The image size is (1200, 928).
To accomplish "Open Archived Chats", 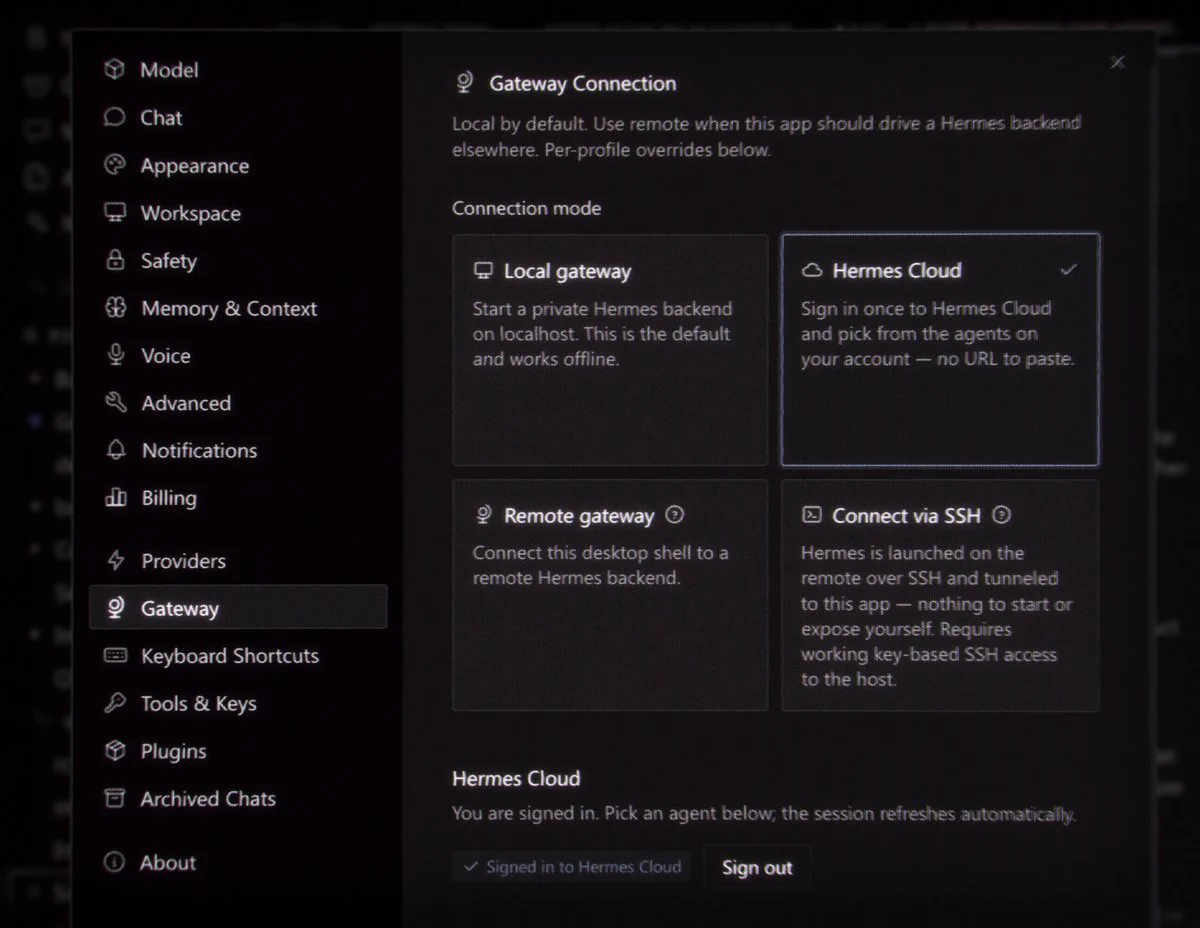I will [238, 798].
